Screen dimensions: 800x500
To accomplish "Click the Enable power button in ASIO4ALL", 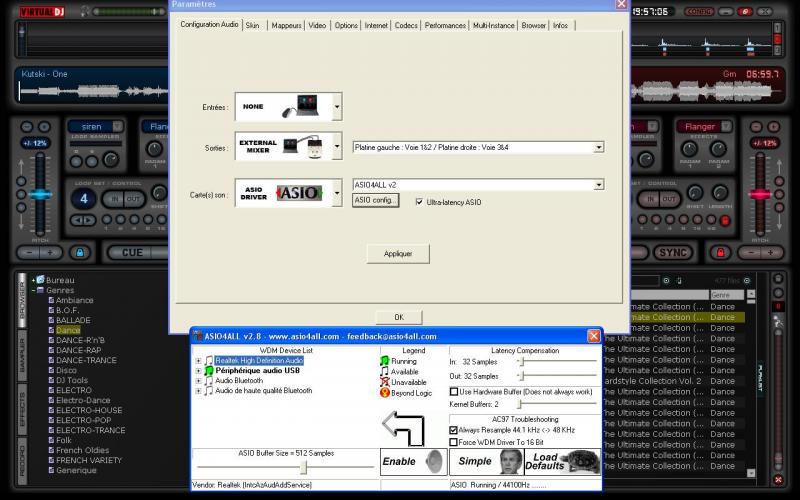I will tap(414, 461).
